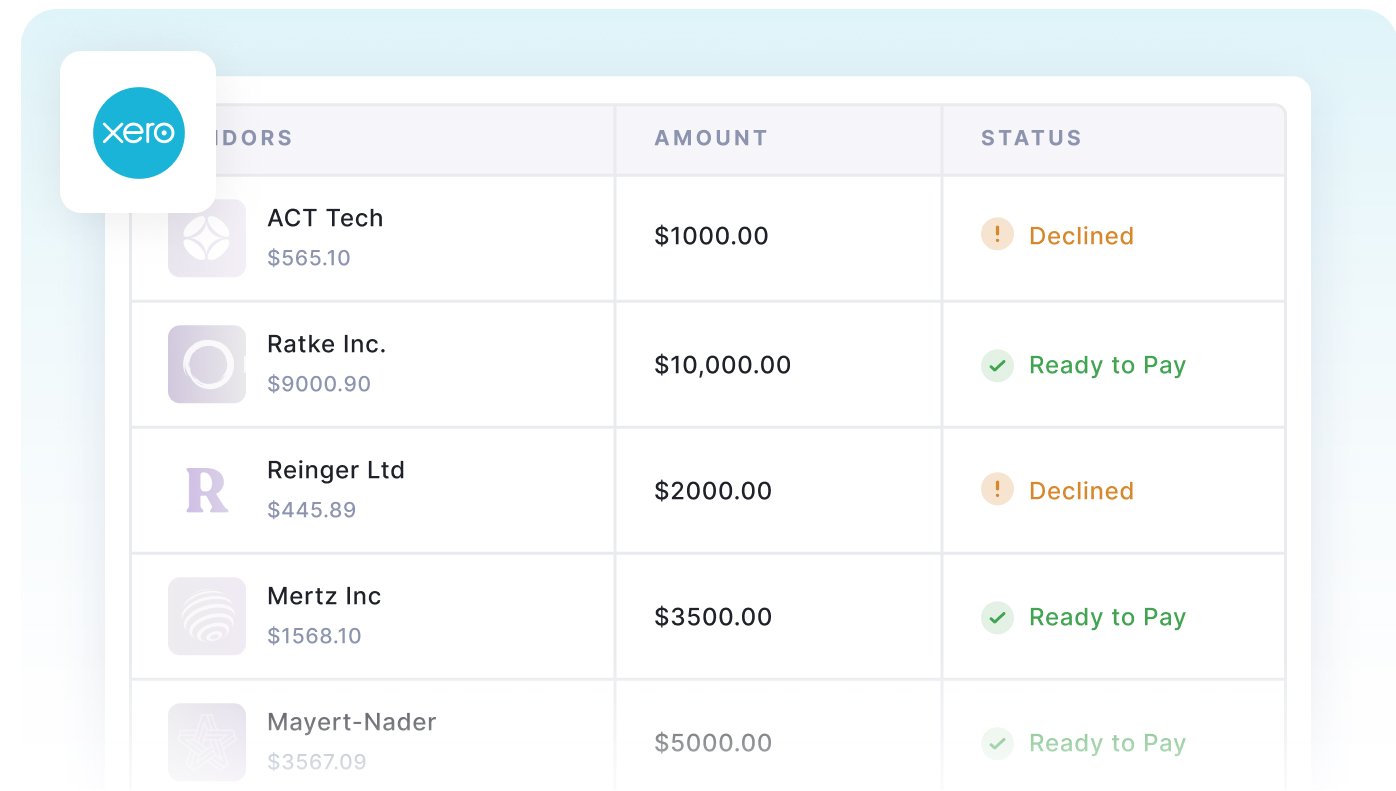The image size is (1396, 791).
Task: Click the ACT Tech declined warning icon
Action: pyautogui.click(x=997, y=236)
